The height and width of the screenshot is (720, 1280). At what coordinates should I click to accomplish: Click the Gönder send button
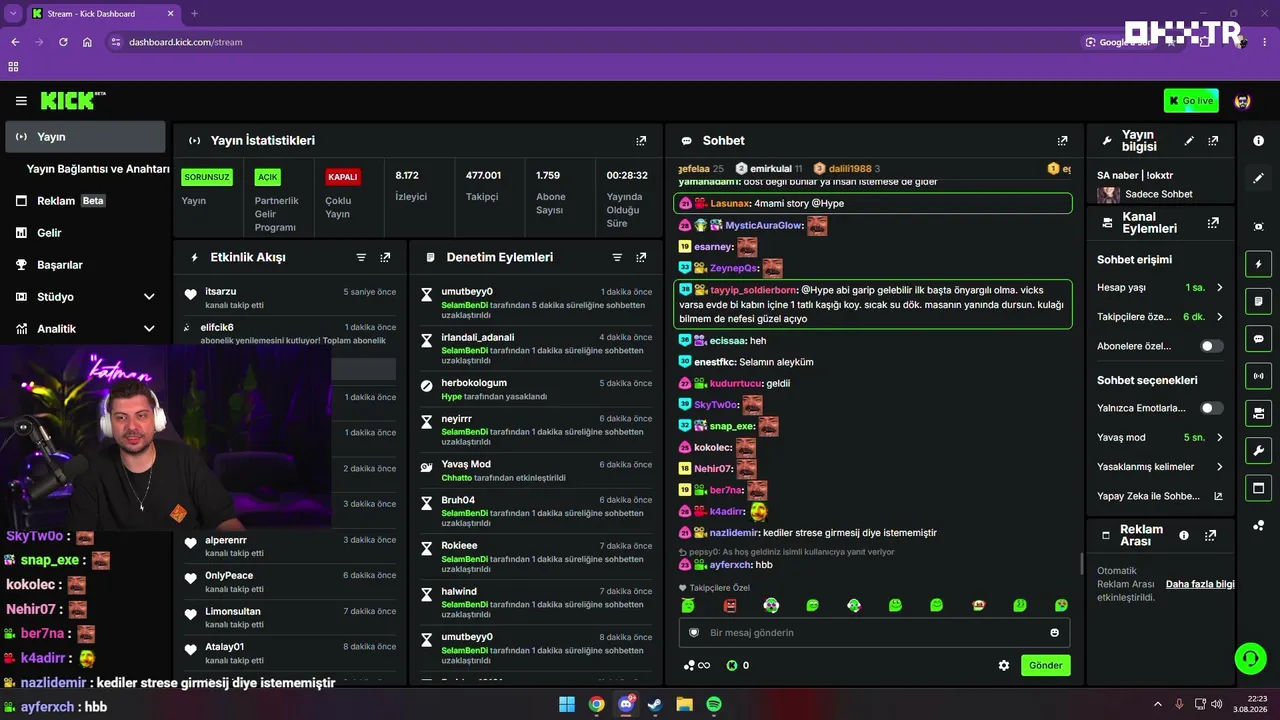click(1045, 665)
